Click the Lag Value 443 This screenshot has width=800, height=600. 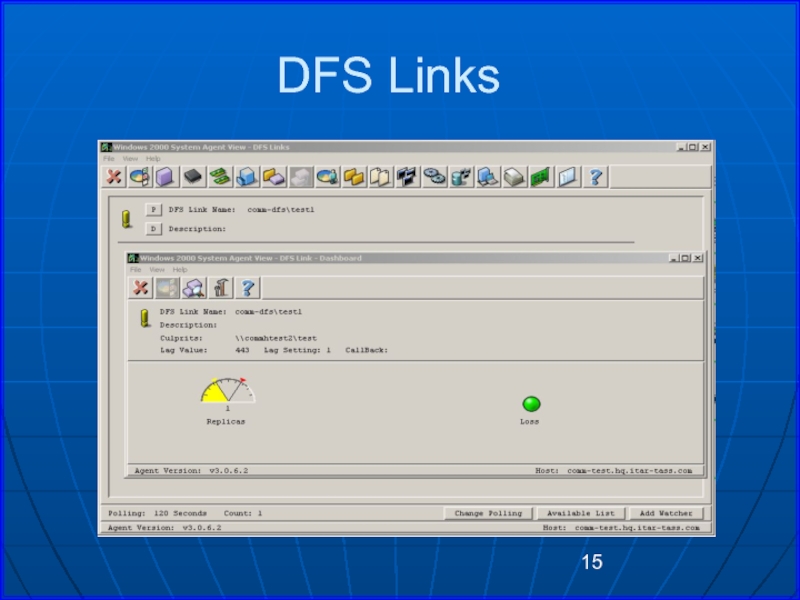[x=242, y=350]
